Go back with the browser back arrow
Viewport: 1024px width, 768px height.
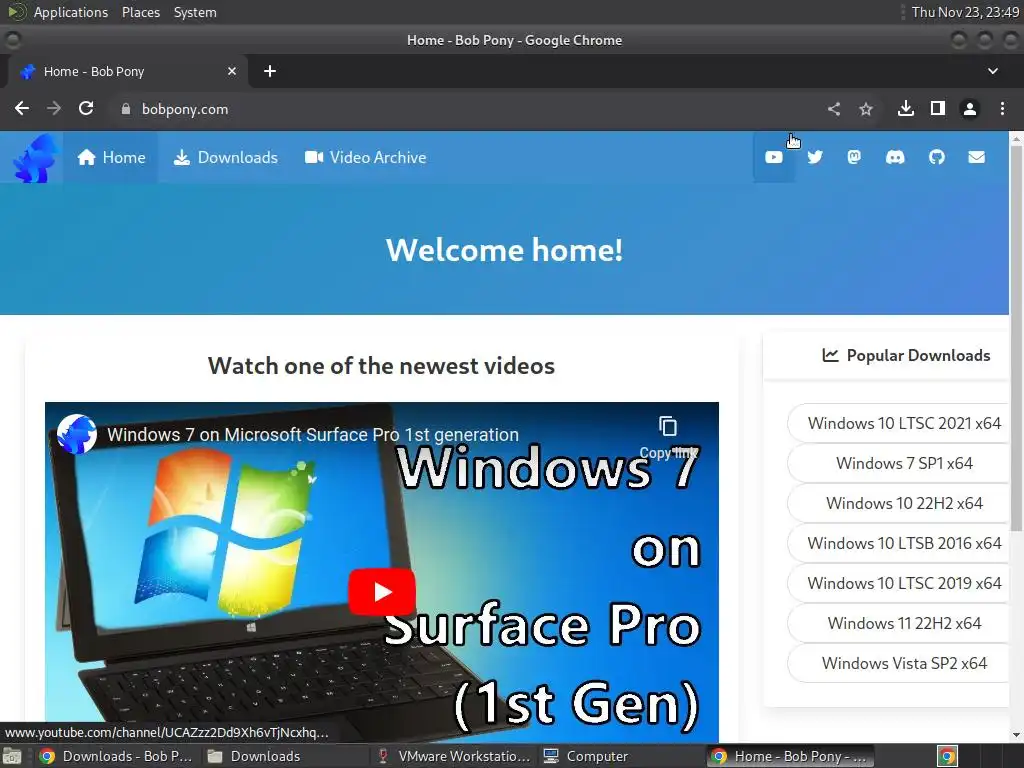click(x=22, y=108)
